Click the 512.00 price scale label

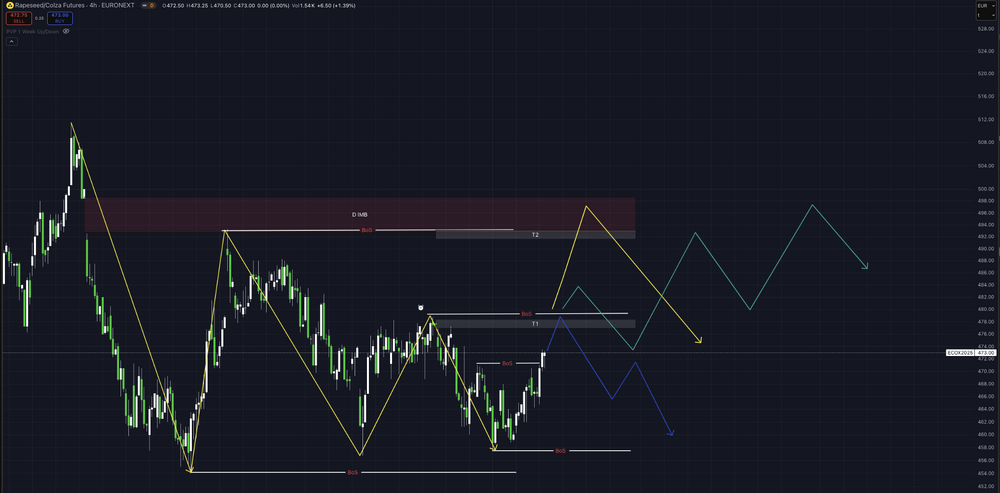pos(986,119)
